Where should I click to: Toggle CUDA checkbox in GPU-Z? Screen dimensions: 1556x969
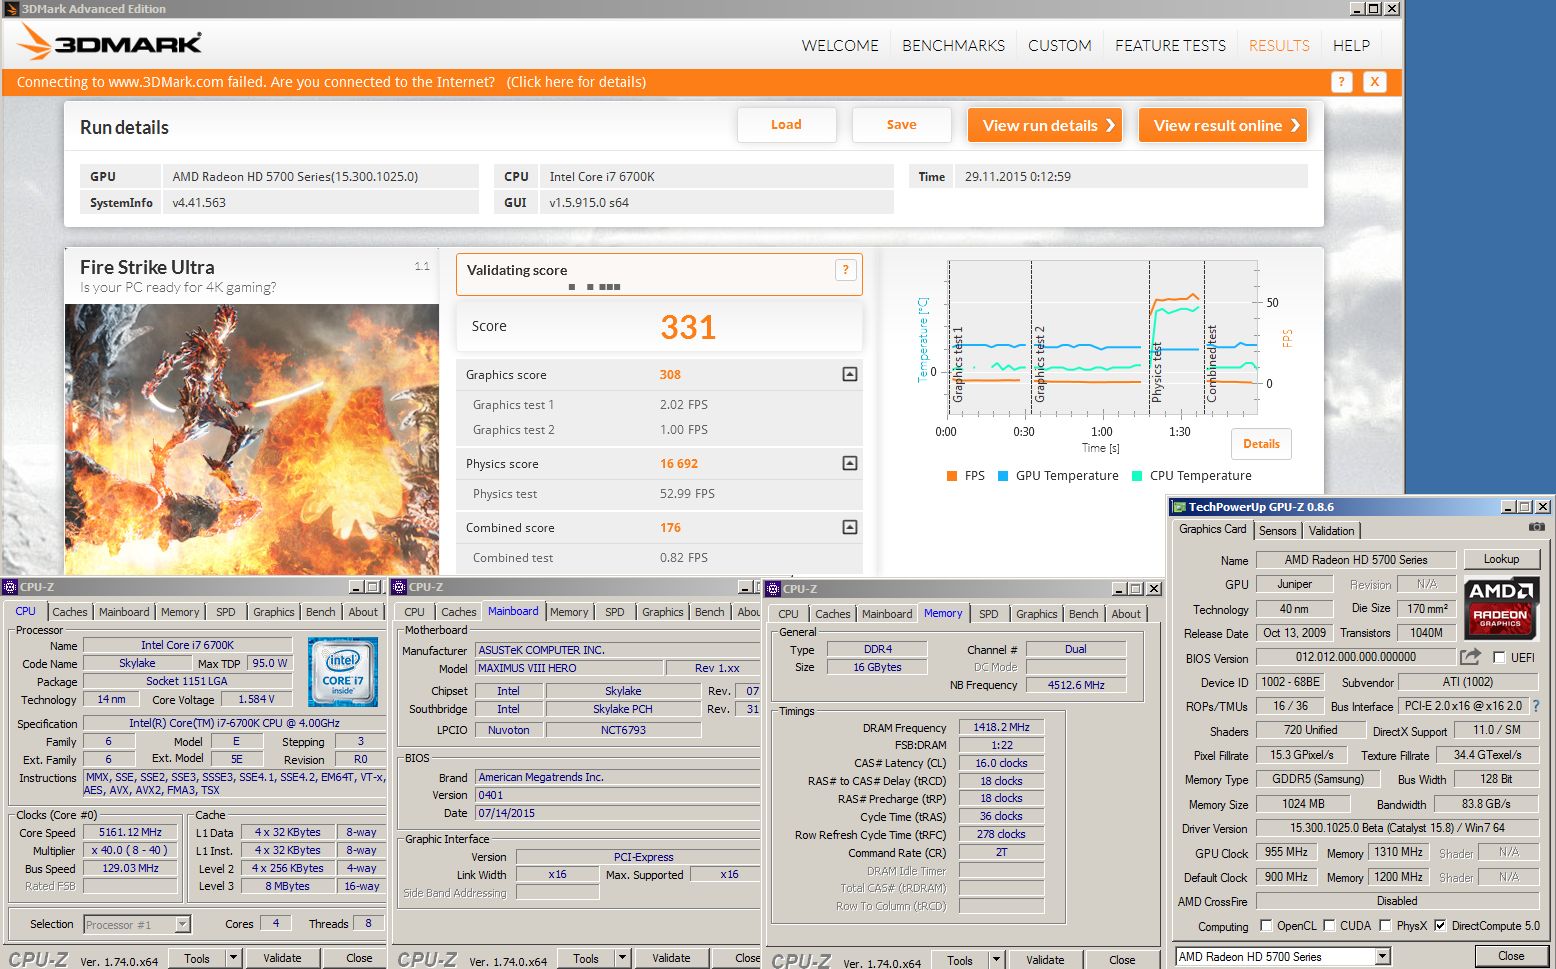point(1329,925)
